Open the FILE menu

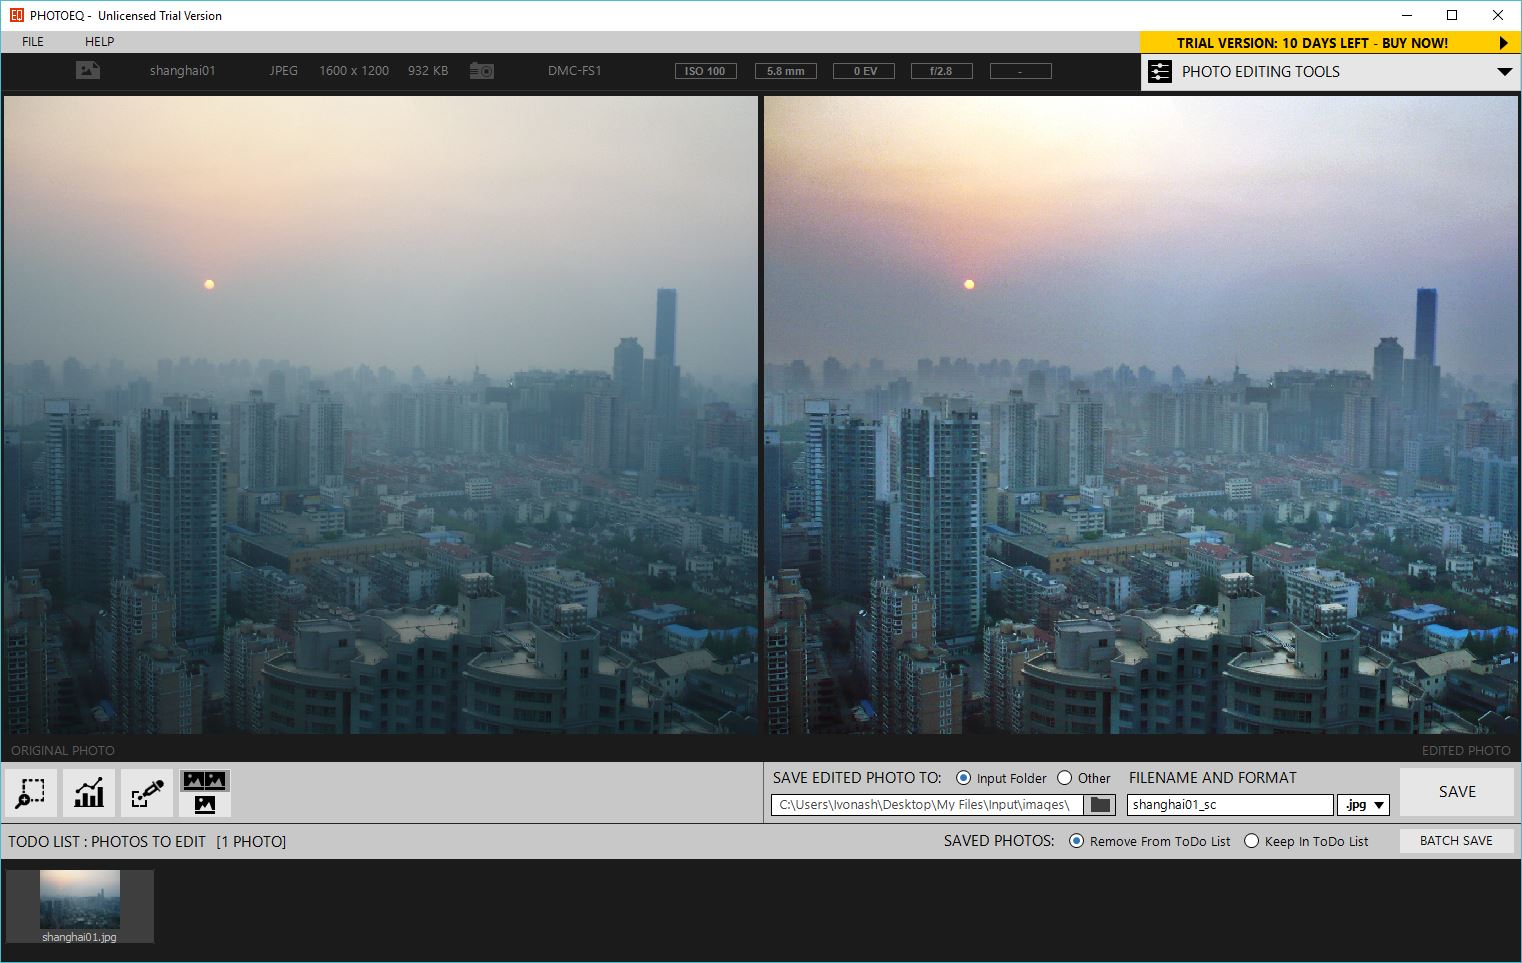click(33, 42)
